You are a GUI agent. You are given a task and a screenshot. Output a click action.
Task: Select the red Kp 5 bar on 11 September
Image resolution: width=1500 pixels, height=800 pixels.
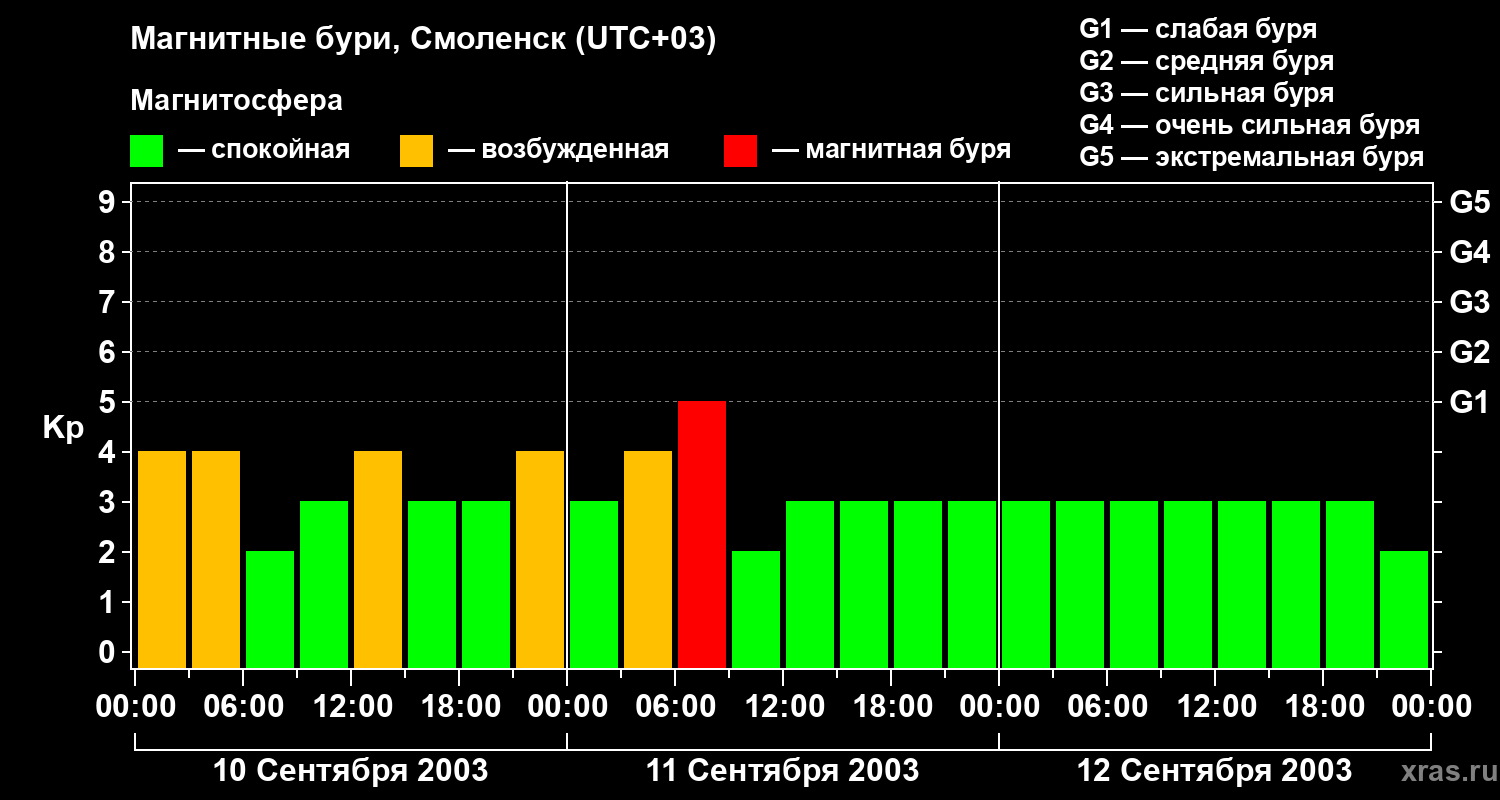pyautogui.click(x=702, y=534)
